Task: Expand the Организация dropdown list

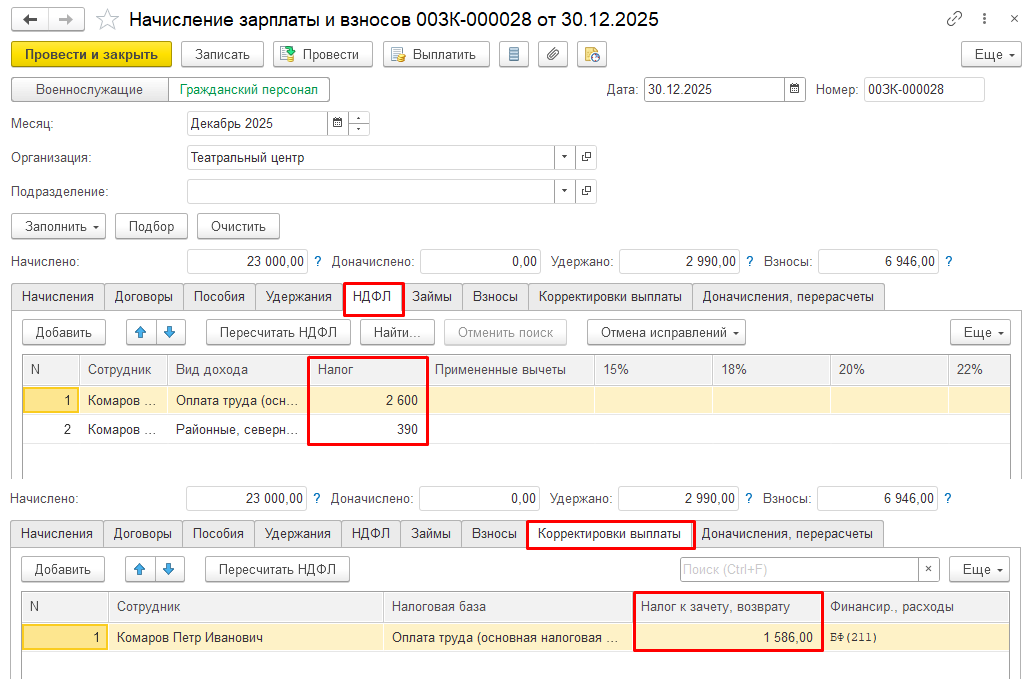Action: (565, 158)
